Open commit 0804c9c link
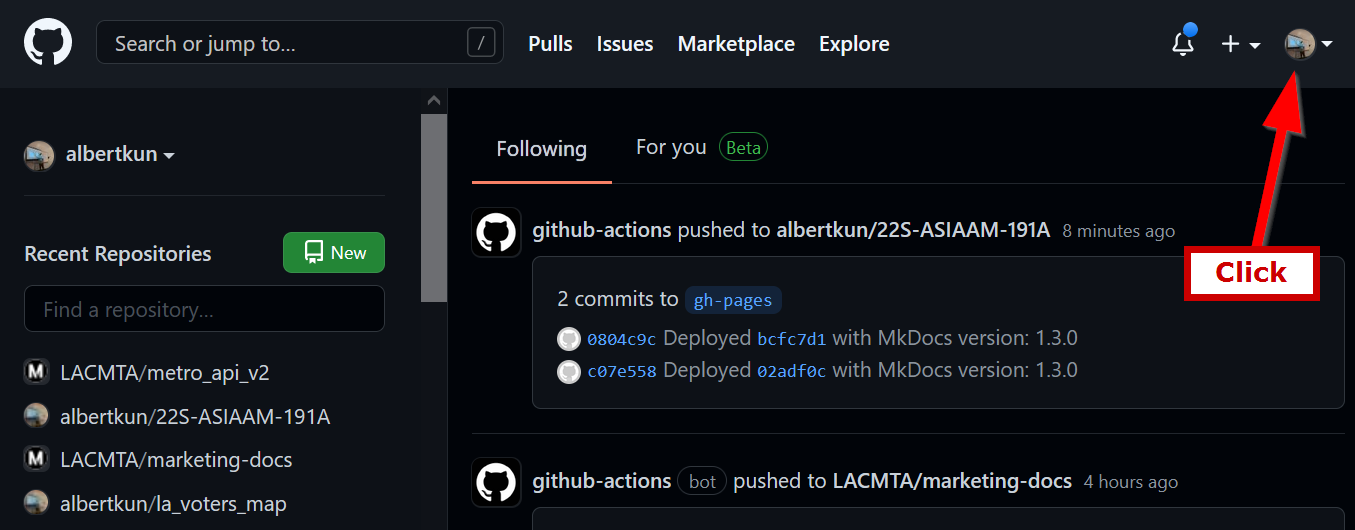Image resolution: width=1355 pixels, height=530 pixels. [x=621, y=339]
